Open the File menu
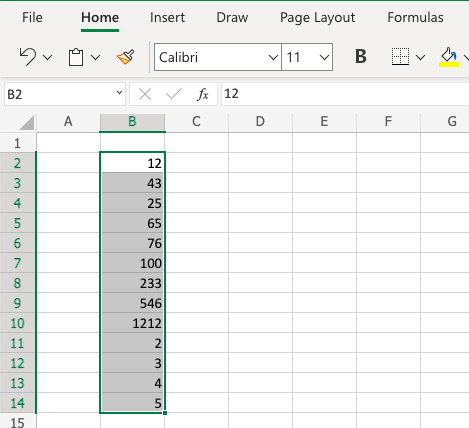 tap(32, 17)
